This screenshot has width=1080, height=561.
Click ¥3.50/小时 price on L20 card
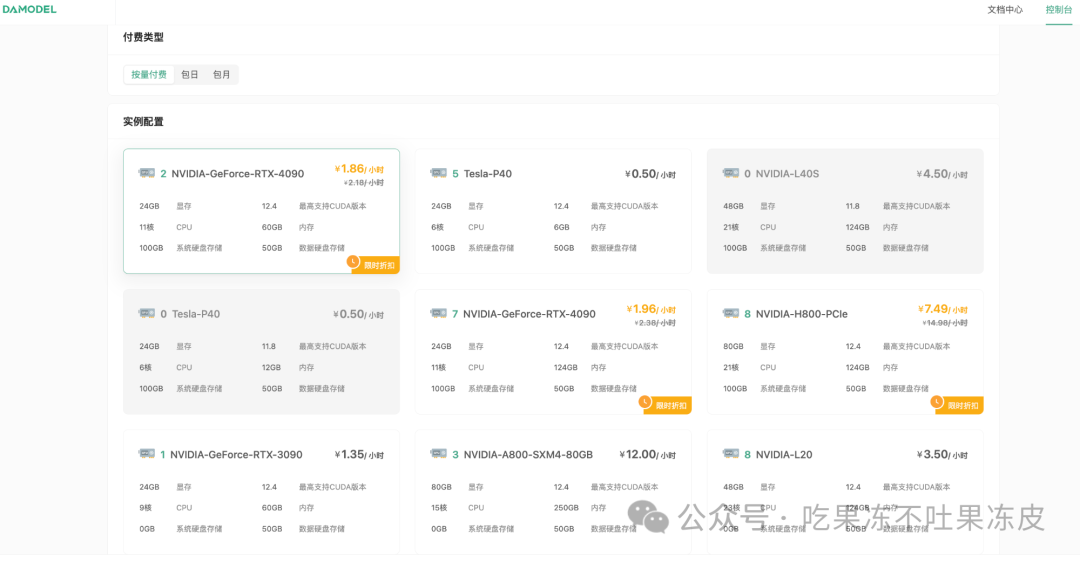pos(942,455)
